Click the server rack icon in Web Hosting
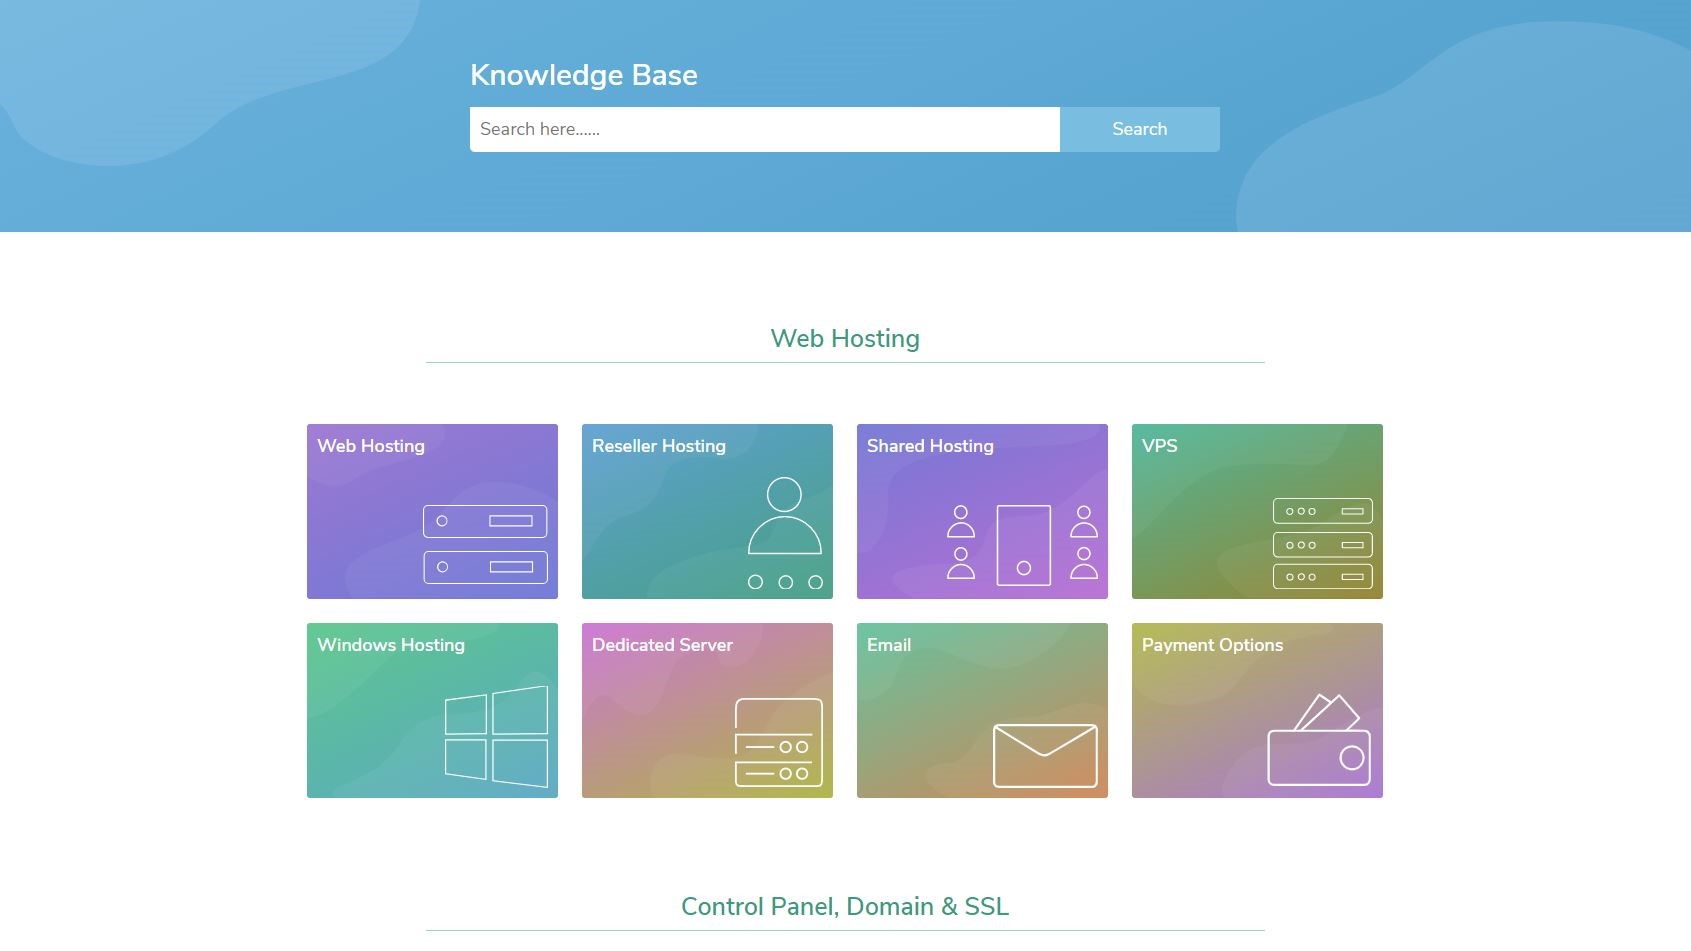The image size is (1691, 951). pyautogui.click(x=485, y=544)
